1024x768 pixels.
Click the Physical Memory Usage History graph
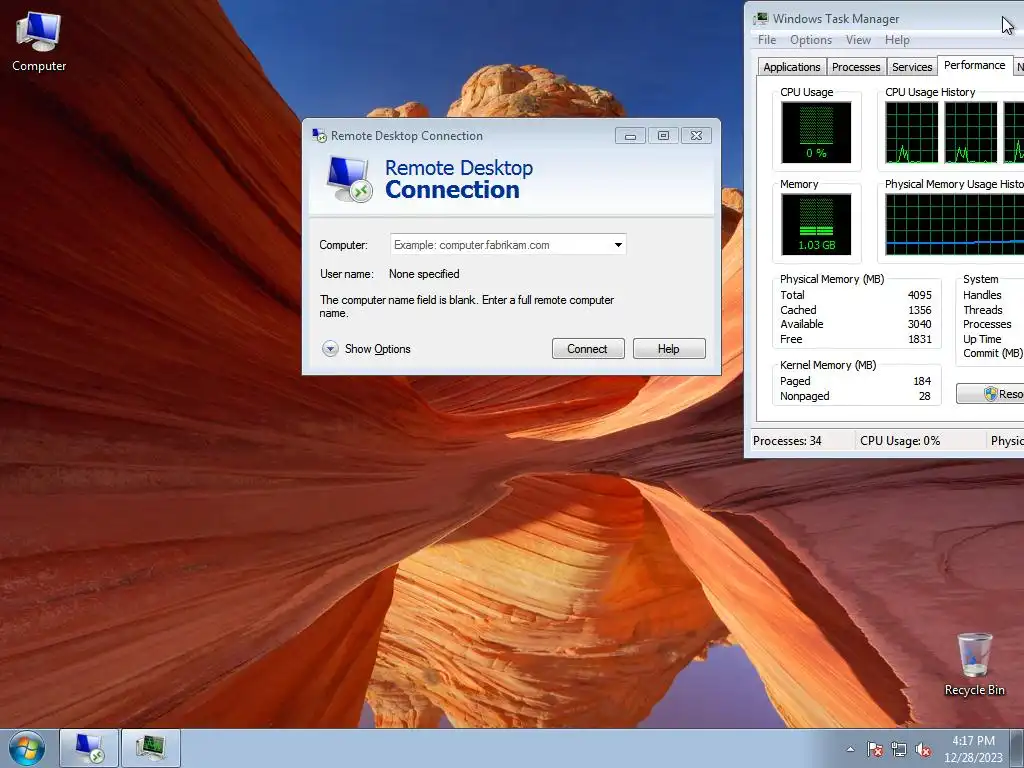click(x=955, y=225)
